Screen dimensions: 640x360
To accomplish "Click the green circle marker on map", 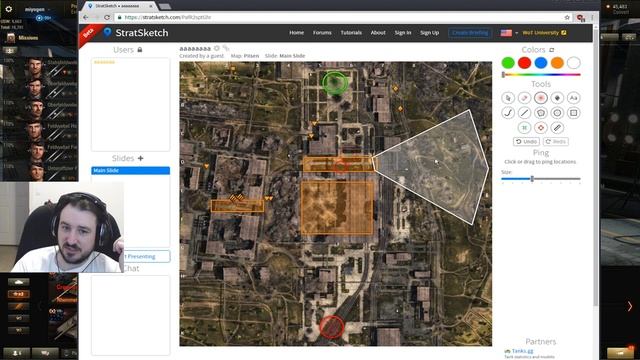I will click(335, 83).
